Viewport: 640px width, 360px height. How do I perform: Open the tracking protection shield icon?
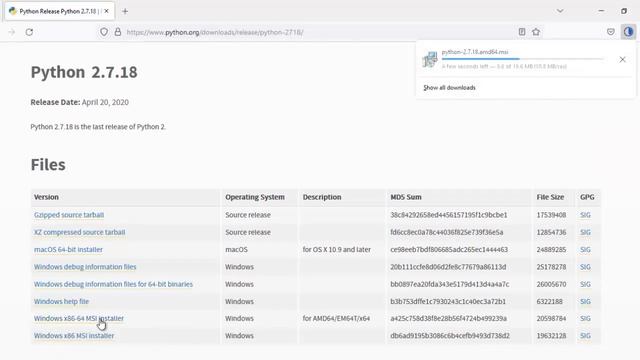pyautogui.click(x=104, y=32)
